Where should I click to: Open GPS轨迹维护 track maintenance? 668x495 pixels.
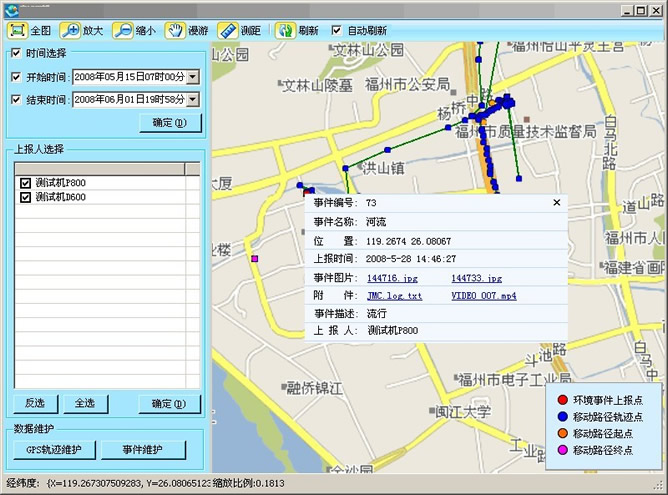click(54, 449)
